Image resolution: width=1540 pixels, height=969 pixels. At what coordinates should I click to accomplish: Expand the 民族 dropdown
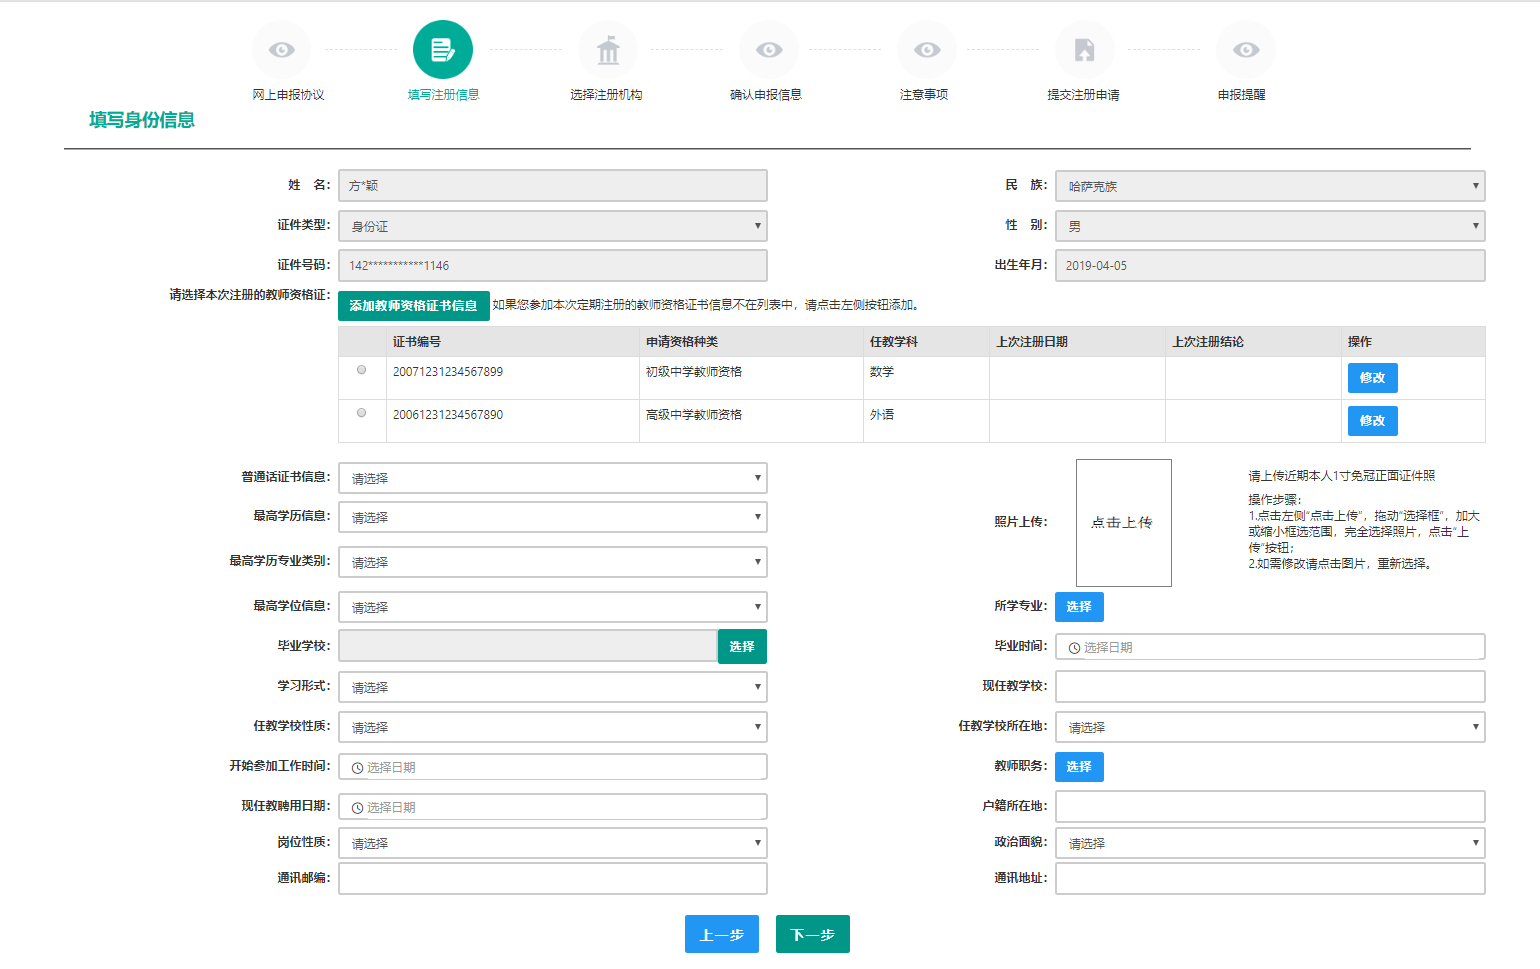click(x=1269, y=186)
